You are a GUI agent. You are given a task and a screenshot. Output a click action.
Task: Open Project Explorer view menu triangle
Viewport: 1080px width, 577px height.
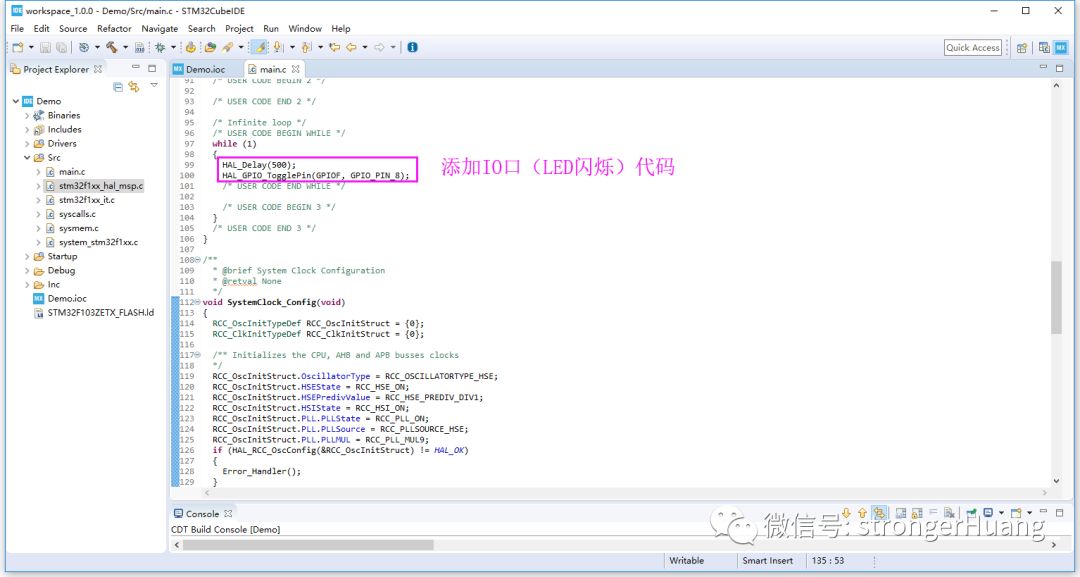154,85
